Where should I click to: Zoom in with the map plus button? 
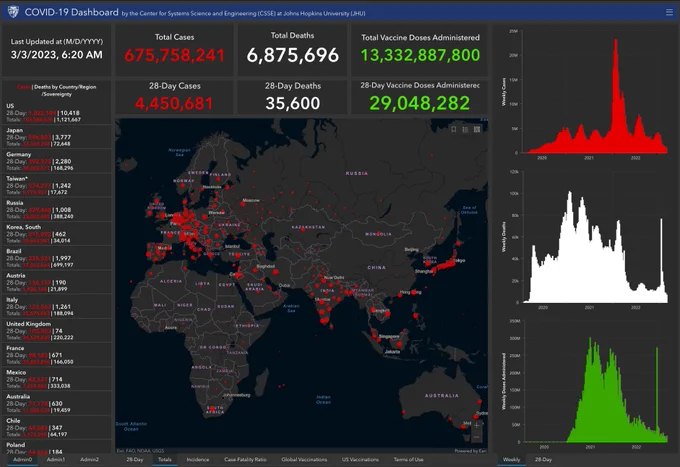(x=477, y=425)
